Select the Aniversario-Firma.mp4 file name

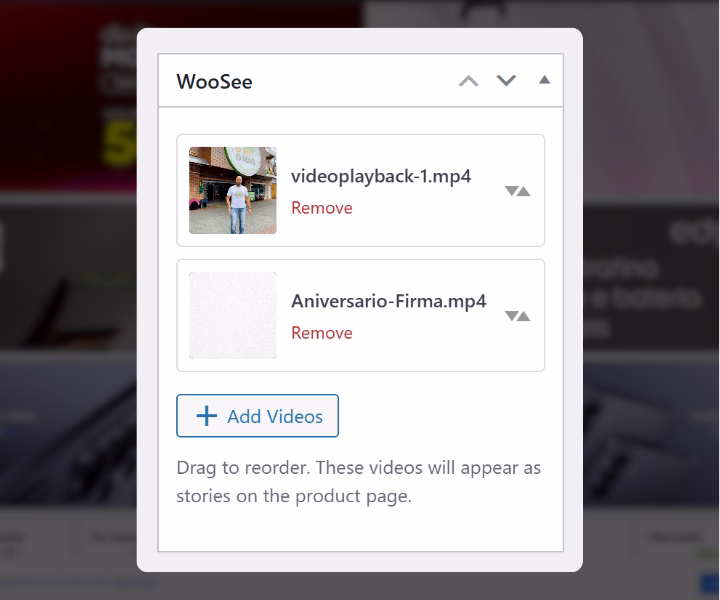coord(388,301)
